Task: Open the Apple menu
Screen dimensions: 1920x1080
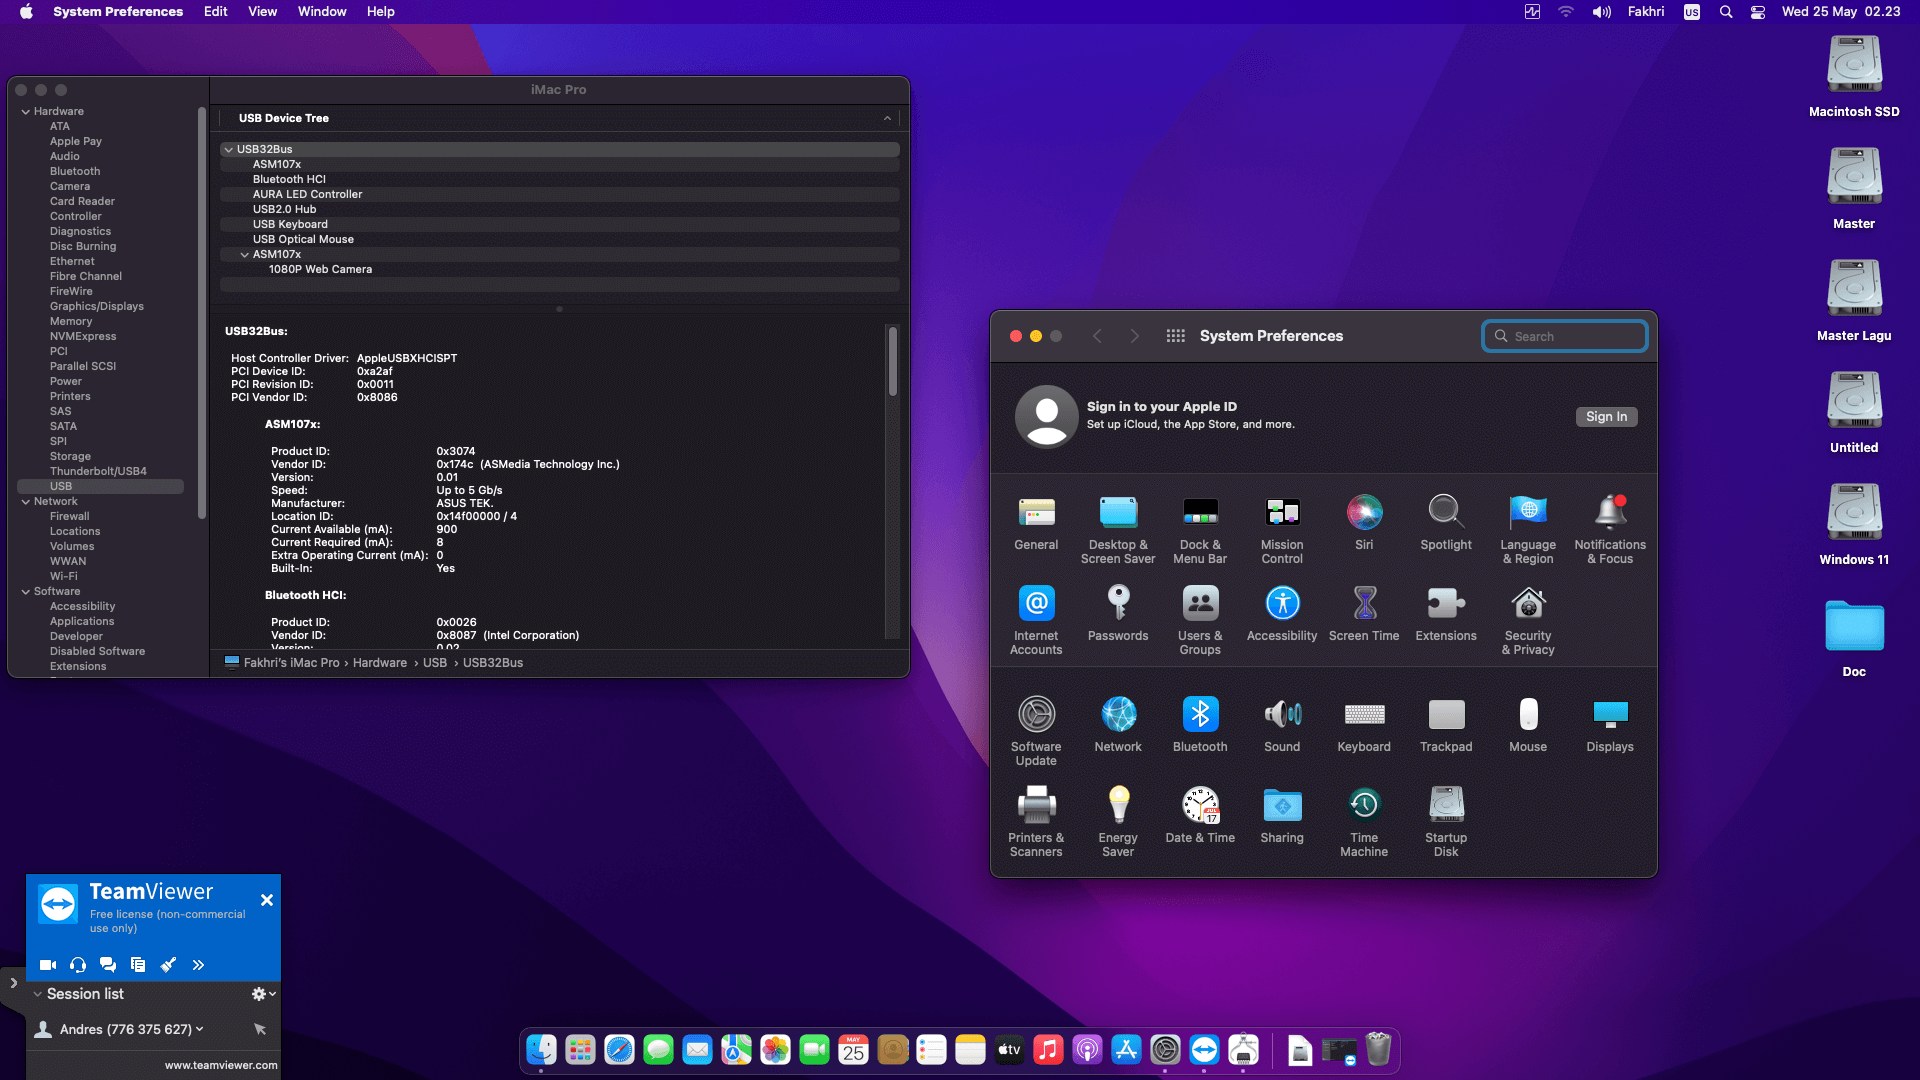Action: click(x=26, y=12)
